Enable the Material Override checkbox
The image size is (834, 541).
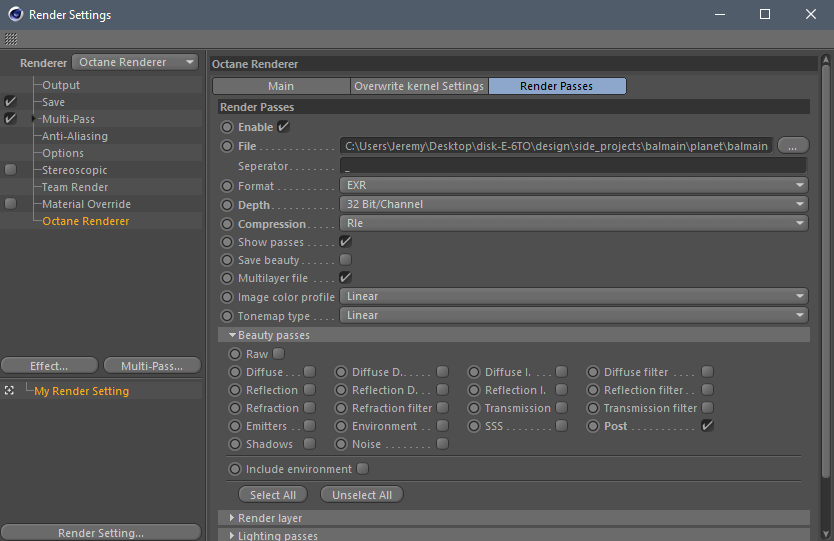tap(10, 204)
